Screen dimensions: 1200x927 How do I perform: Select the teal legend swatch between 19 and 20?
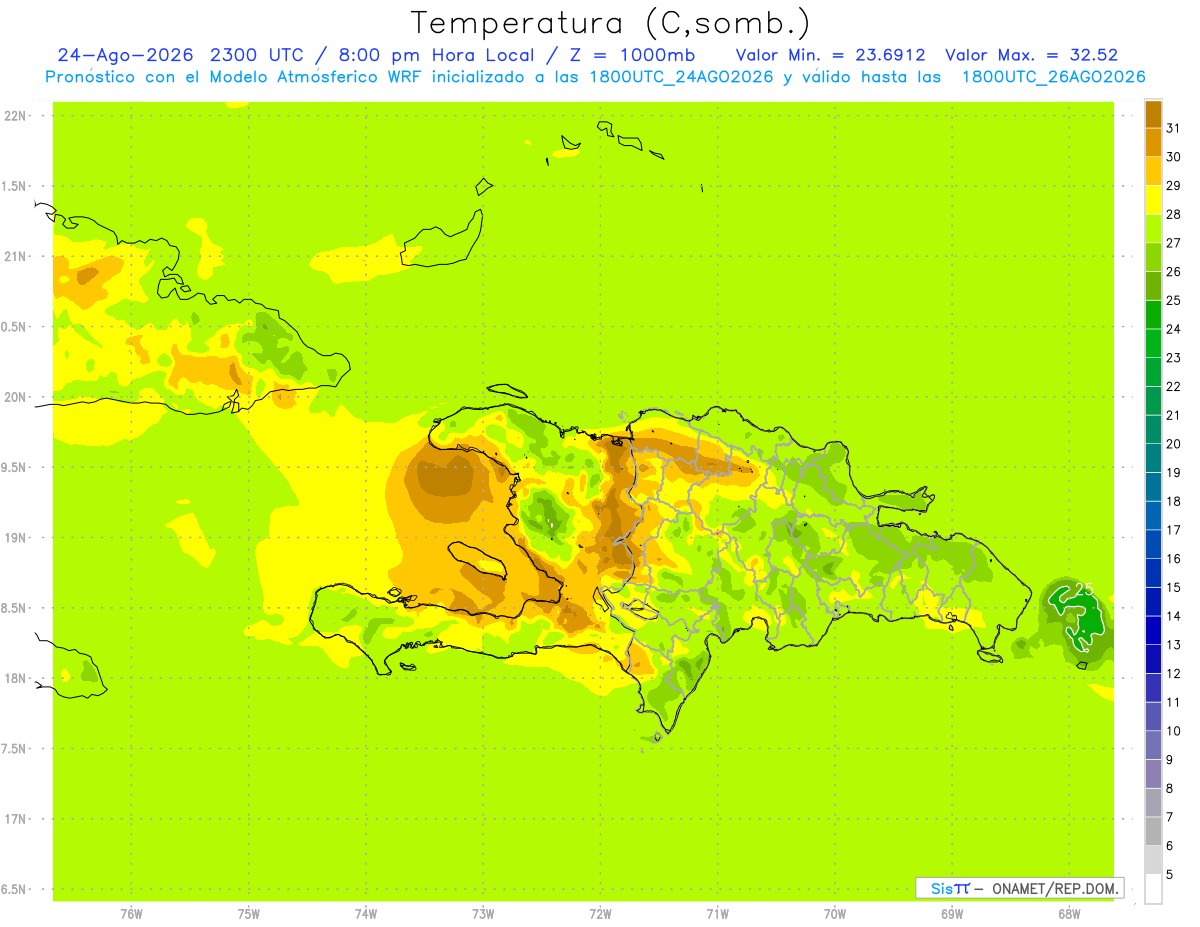pos(1153,458)
